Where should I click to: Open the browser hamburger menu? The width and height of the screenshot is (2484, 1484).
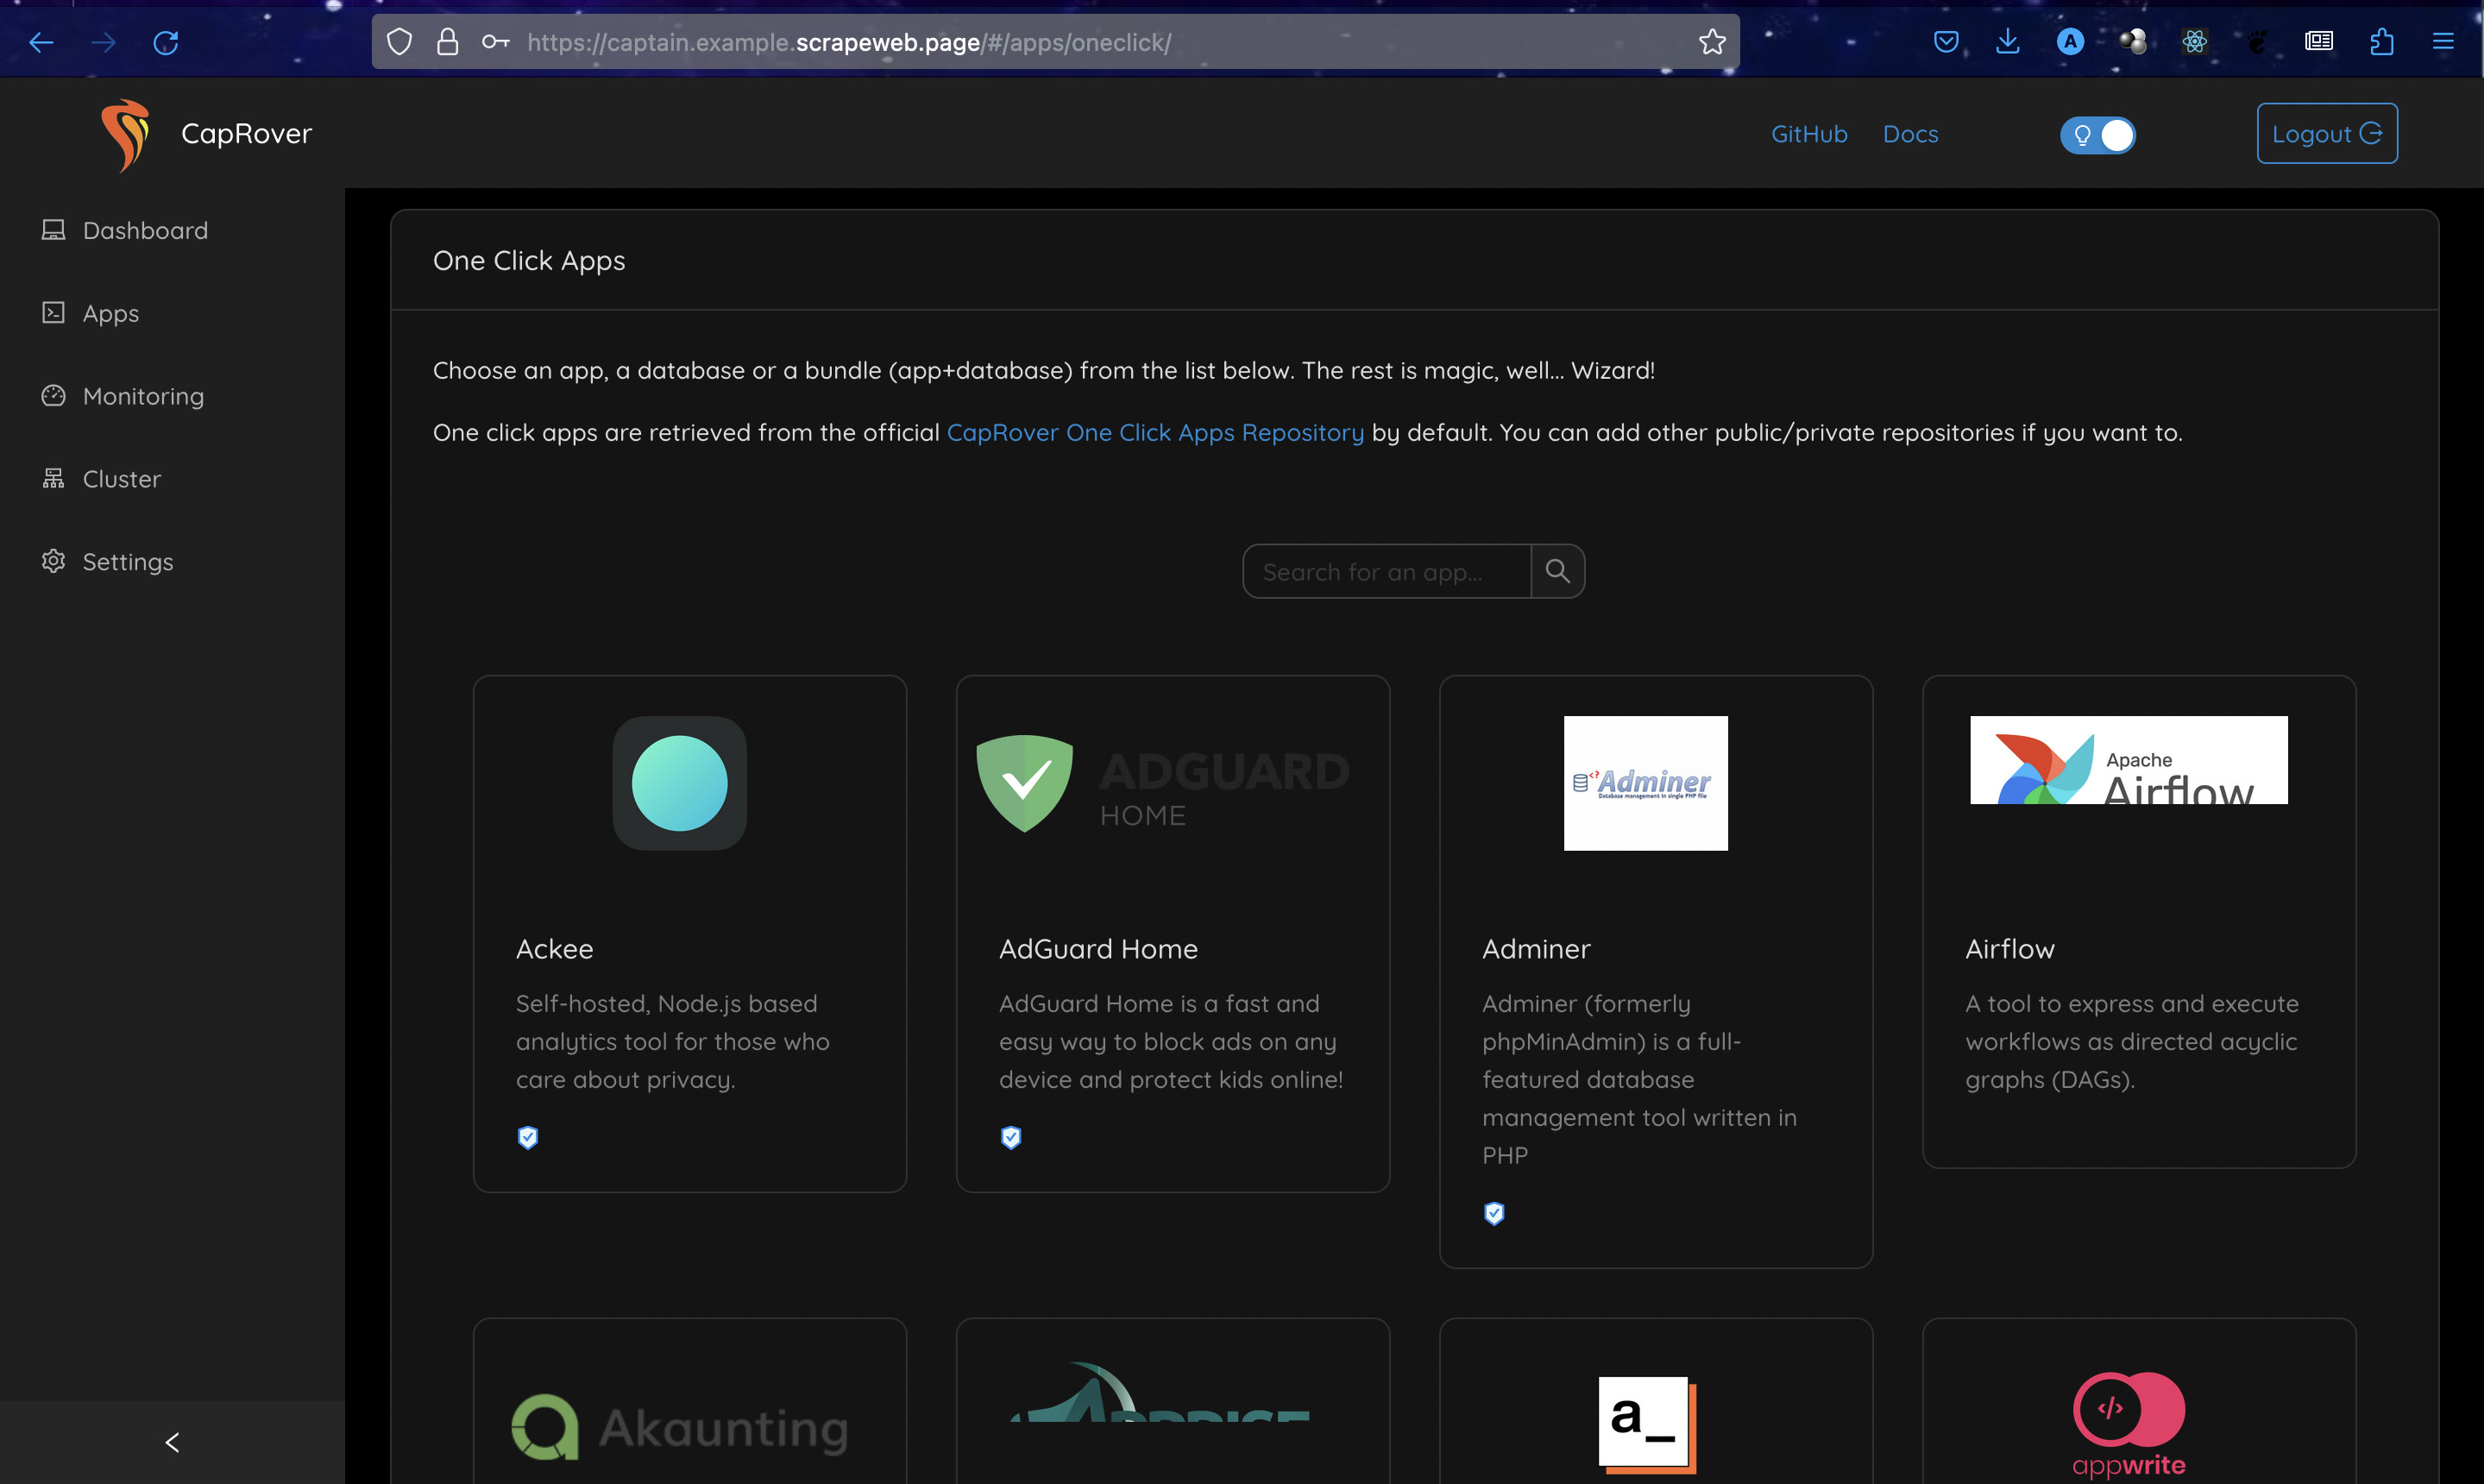[x=2442, y=42]
